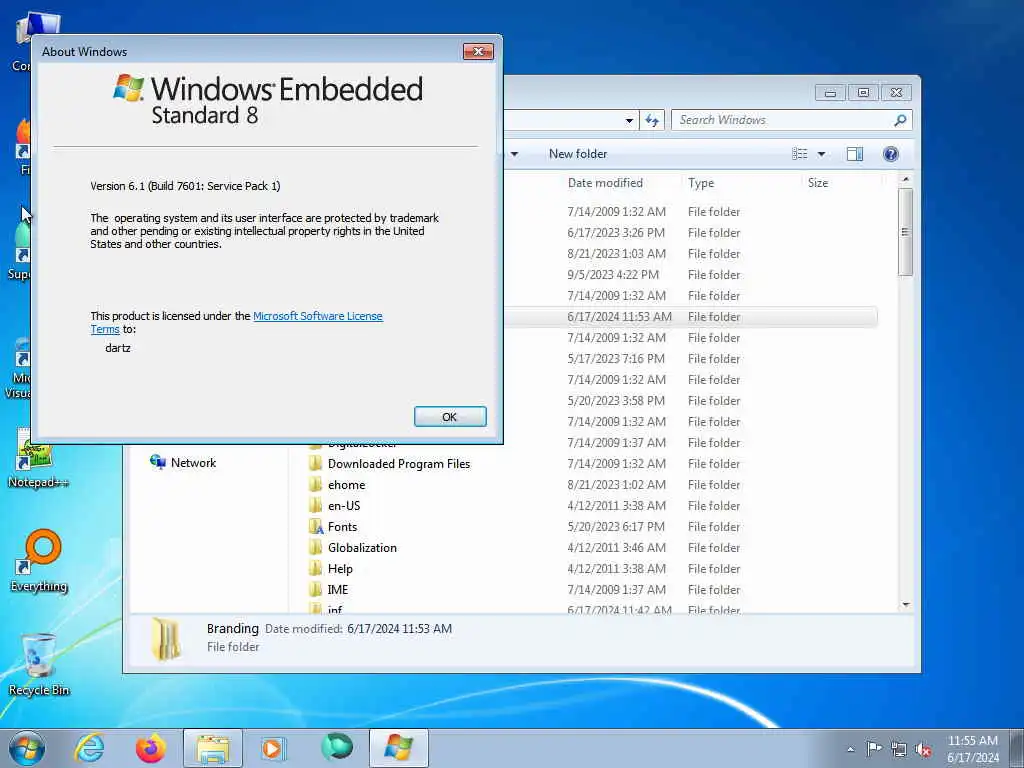Viewport: 1024px width, 768px height.
Task: Sort by Date modified column header
Action: (x=605, y=183)
